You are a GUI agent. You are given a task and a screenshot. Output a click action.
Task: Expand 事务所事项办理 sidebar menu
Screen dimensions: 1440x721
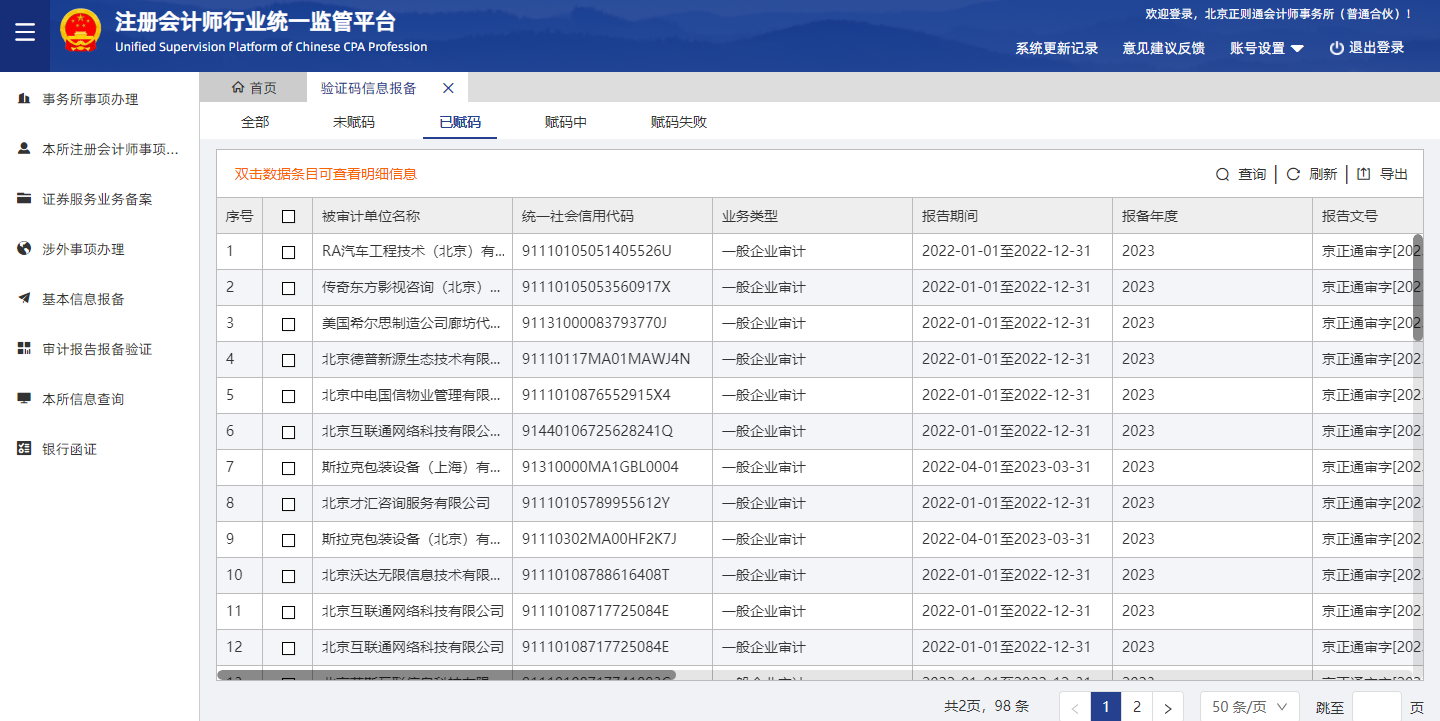[90, 99]
